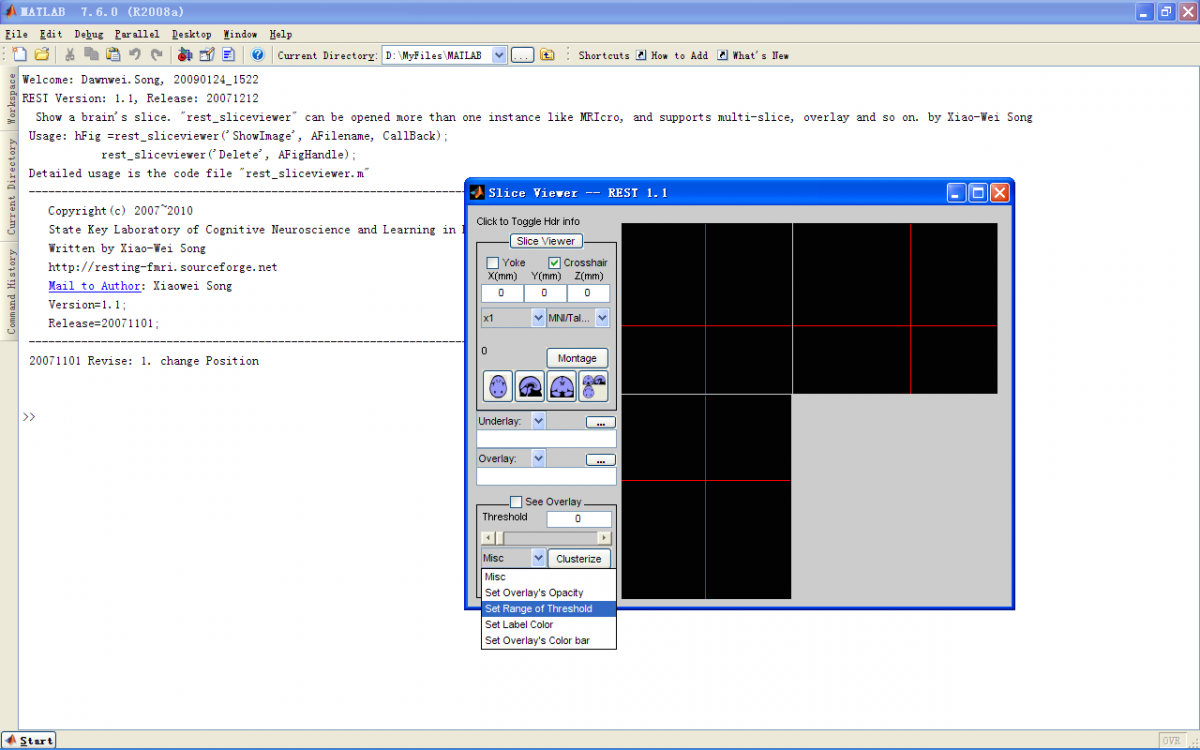Click the Overlay filename text field
The width and height of the screenshot is (1200, 750).
[547, 476]
